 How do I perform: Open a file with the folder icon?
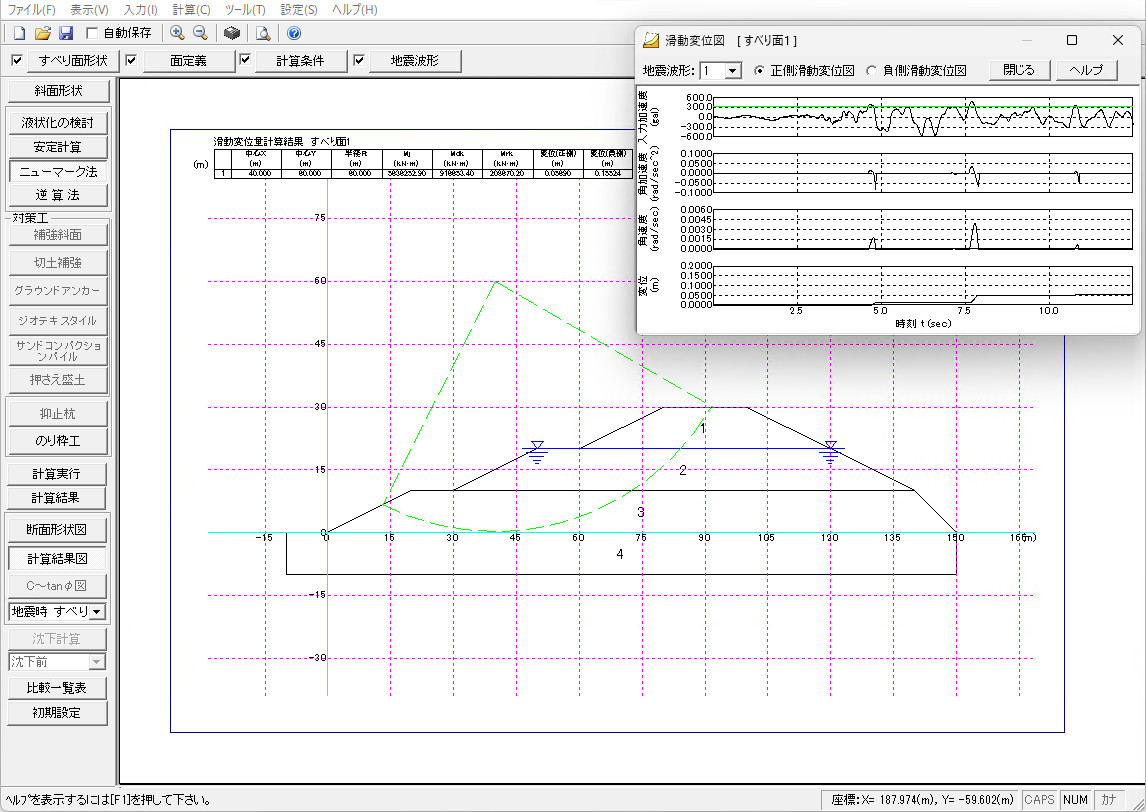[x=42, y=33]
